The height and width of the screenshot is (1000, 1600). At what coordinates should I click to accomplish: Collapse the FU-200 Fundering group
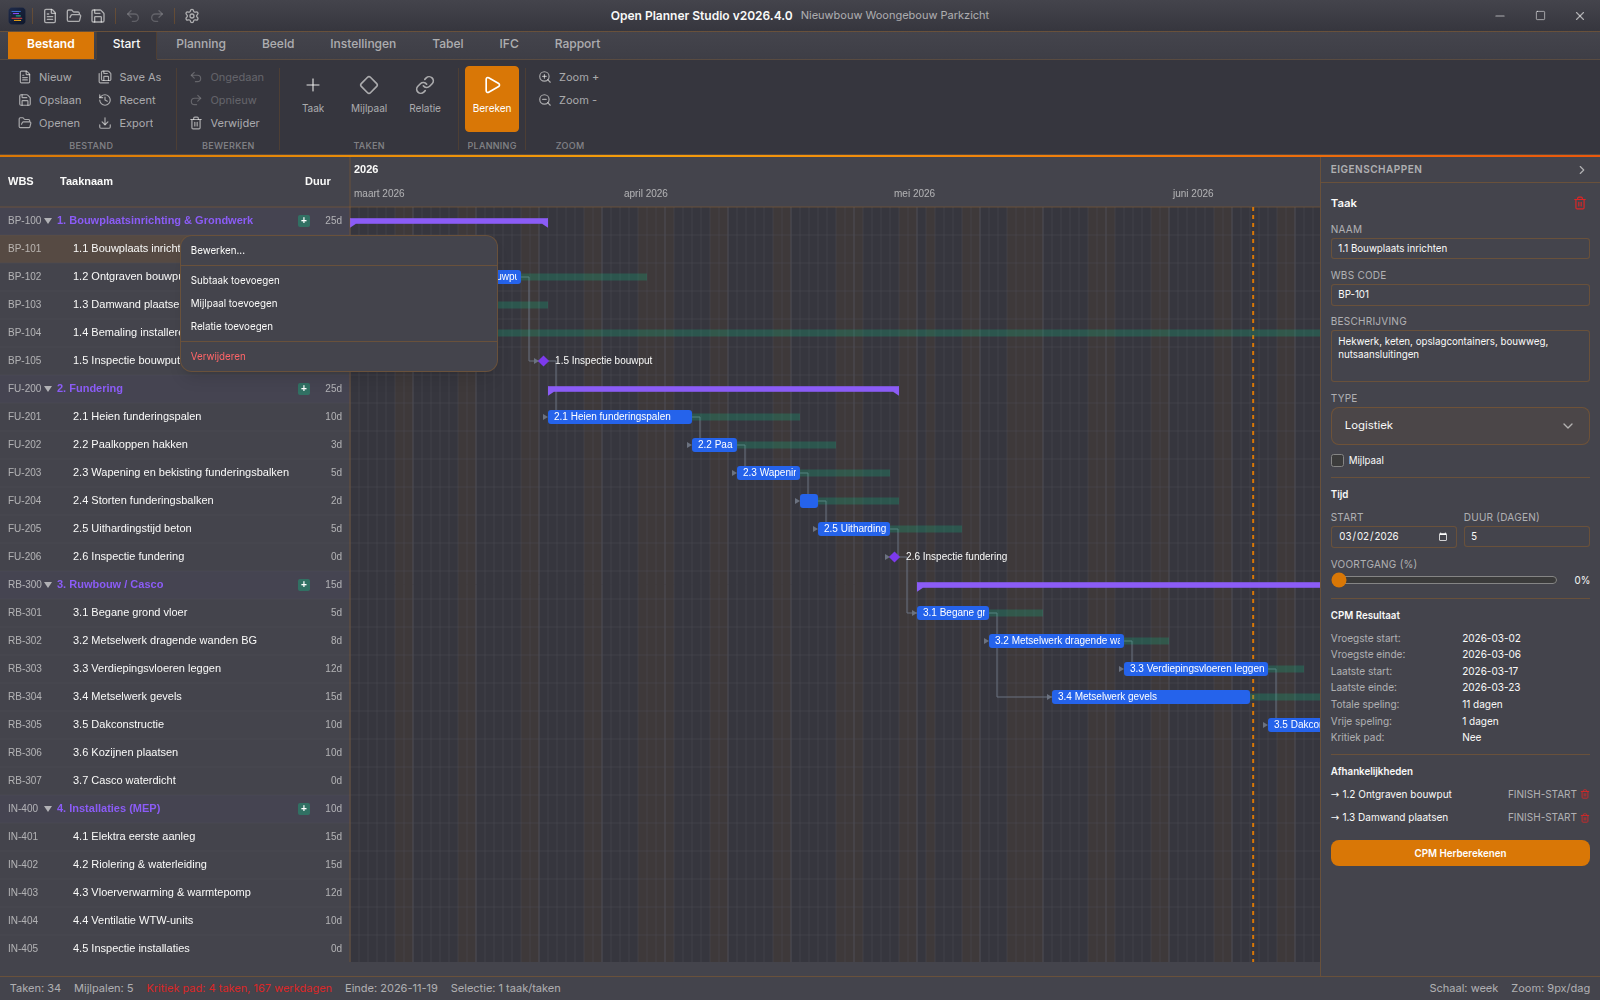[x=48, y=389]
